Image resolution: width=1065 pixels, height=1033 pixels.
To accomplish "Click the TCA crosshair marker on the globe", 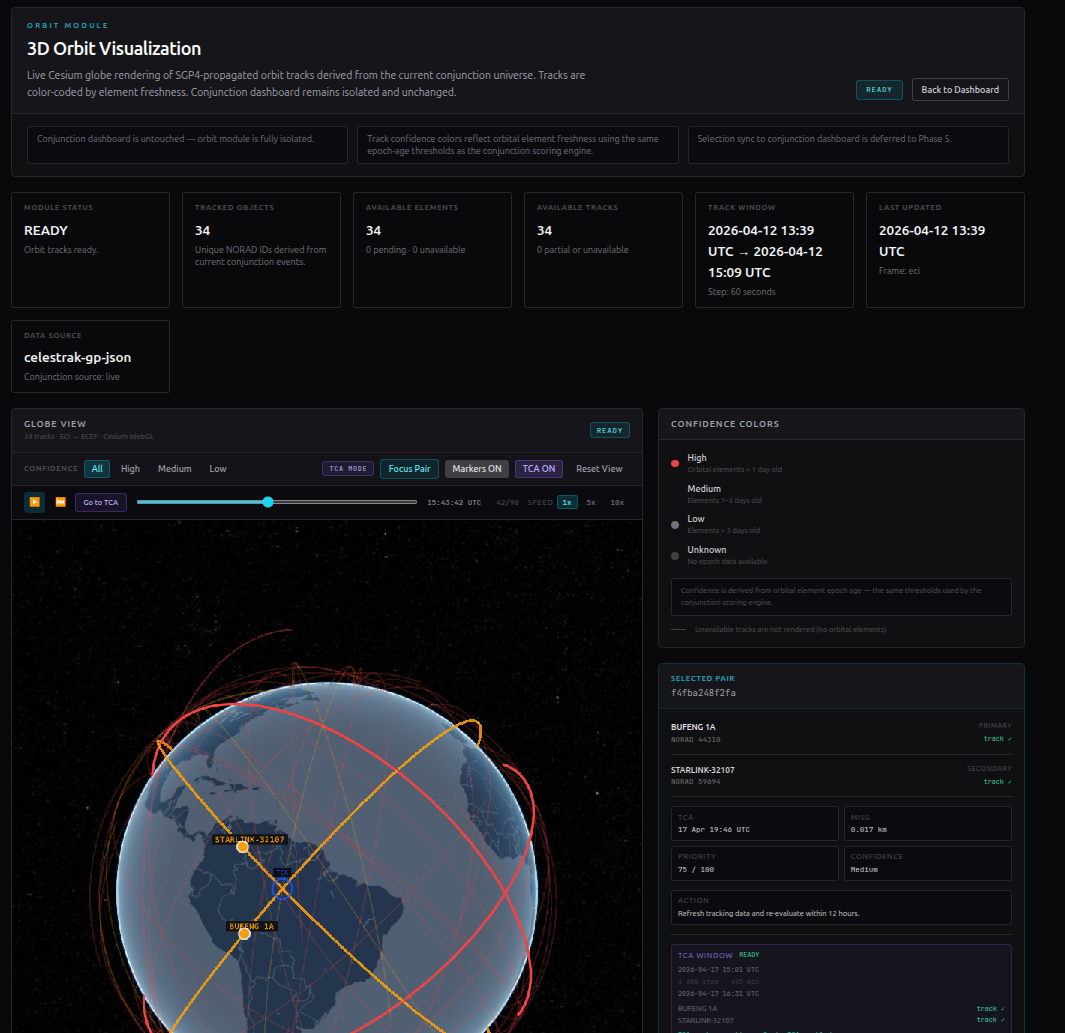I will (282, 888).
